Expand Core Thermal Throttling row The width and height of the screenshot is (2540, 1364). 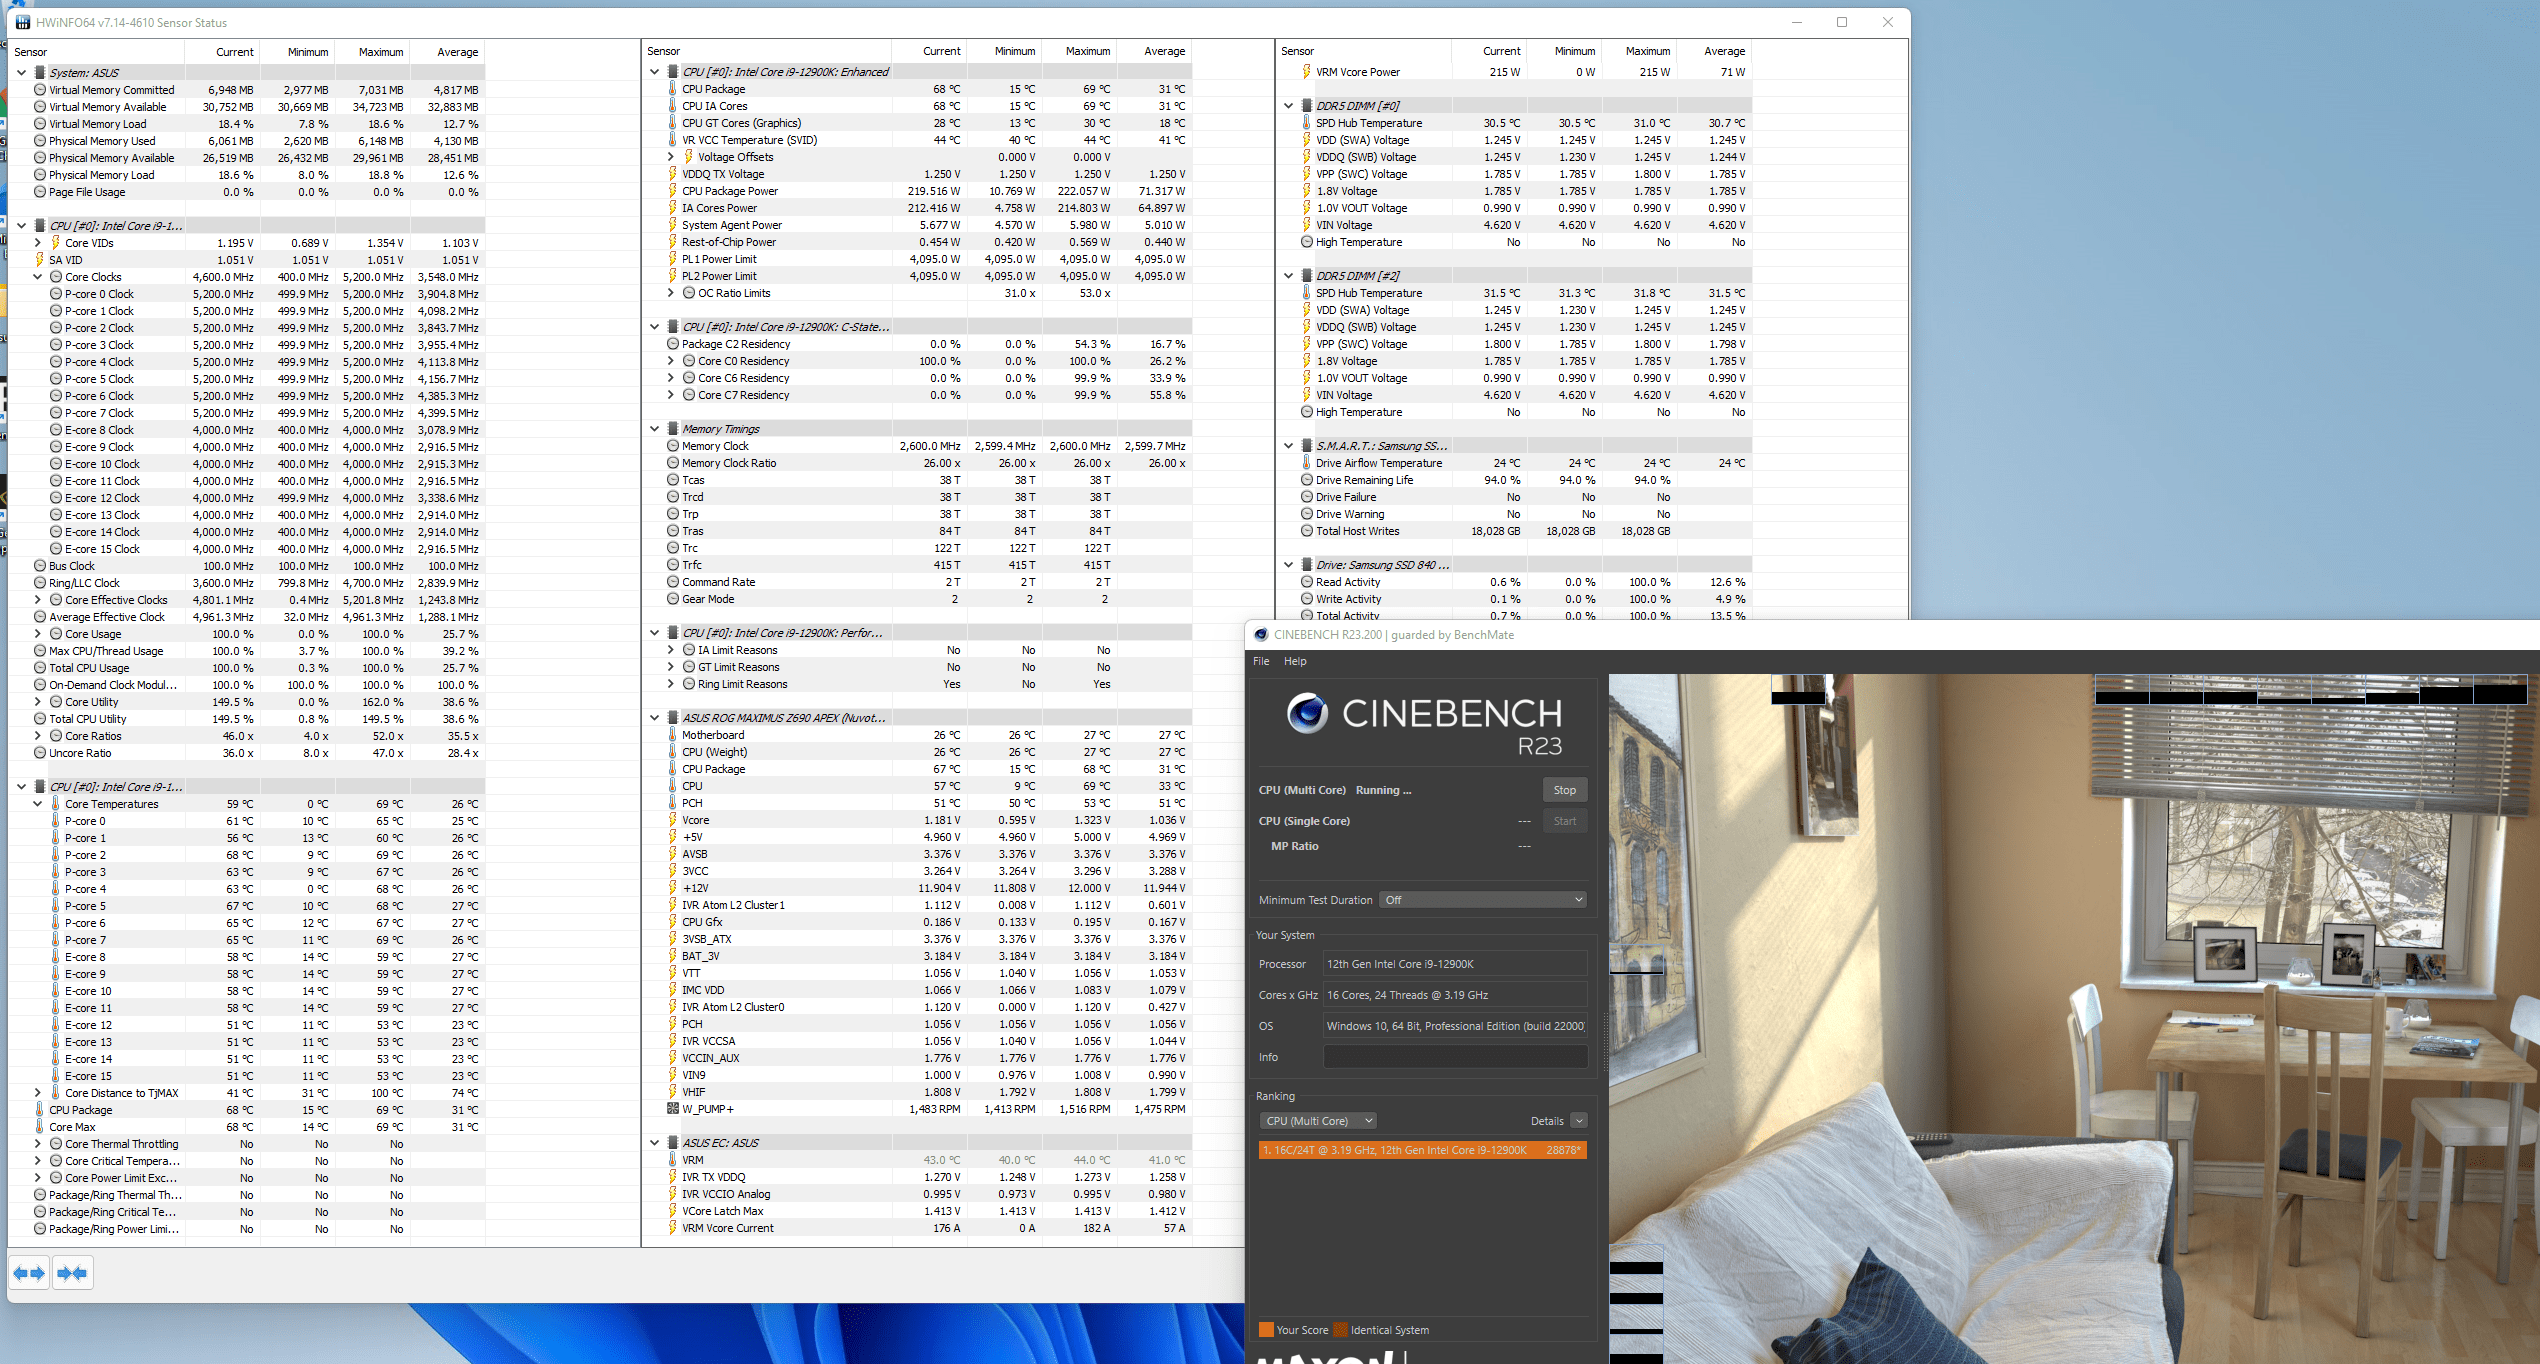(x=38, y=1144)
